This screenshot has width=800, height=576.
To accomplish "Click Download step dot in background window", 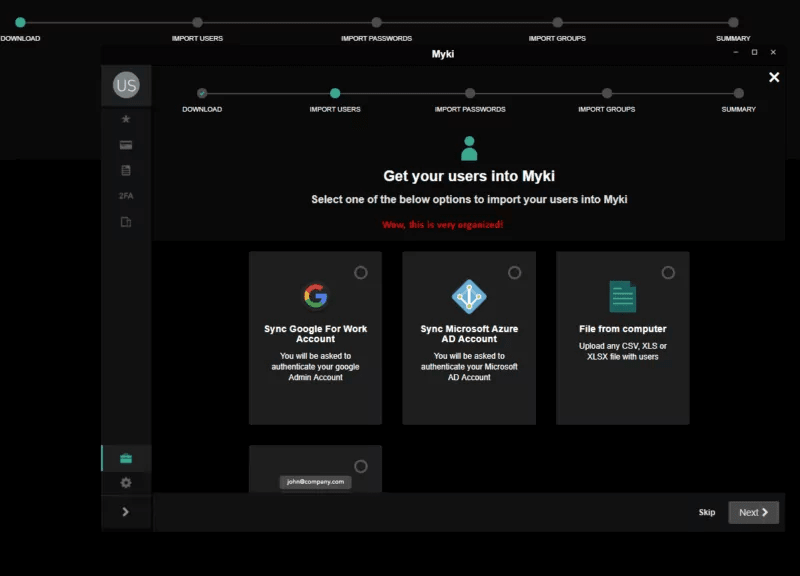I will pos(20,22).
